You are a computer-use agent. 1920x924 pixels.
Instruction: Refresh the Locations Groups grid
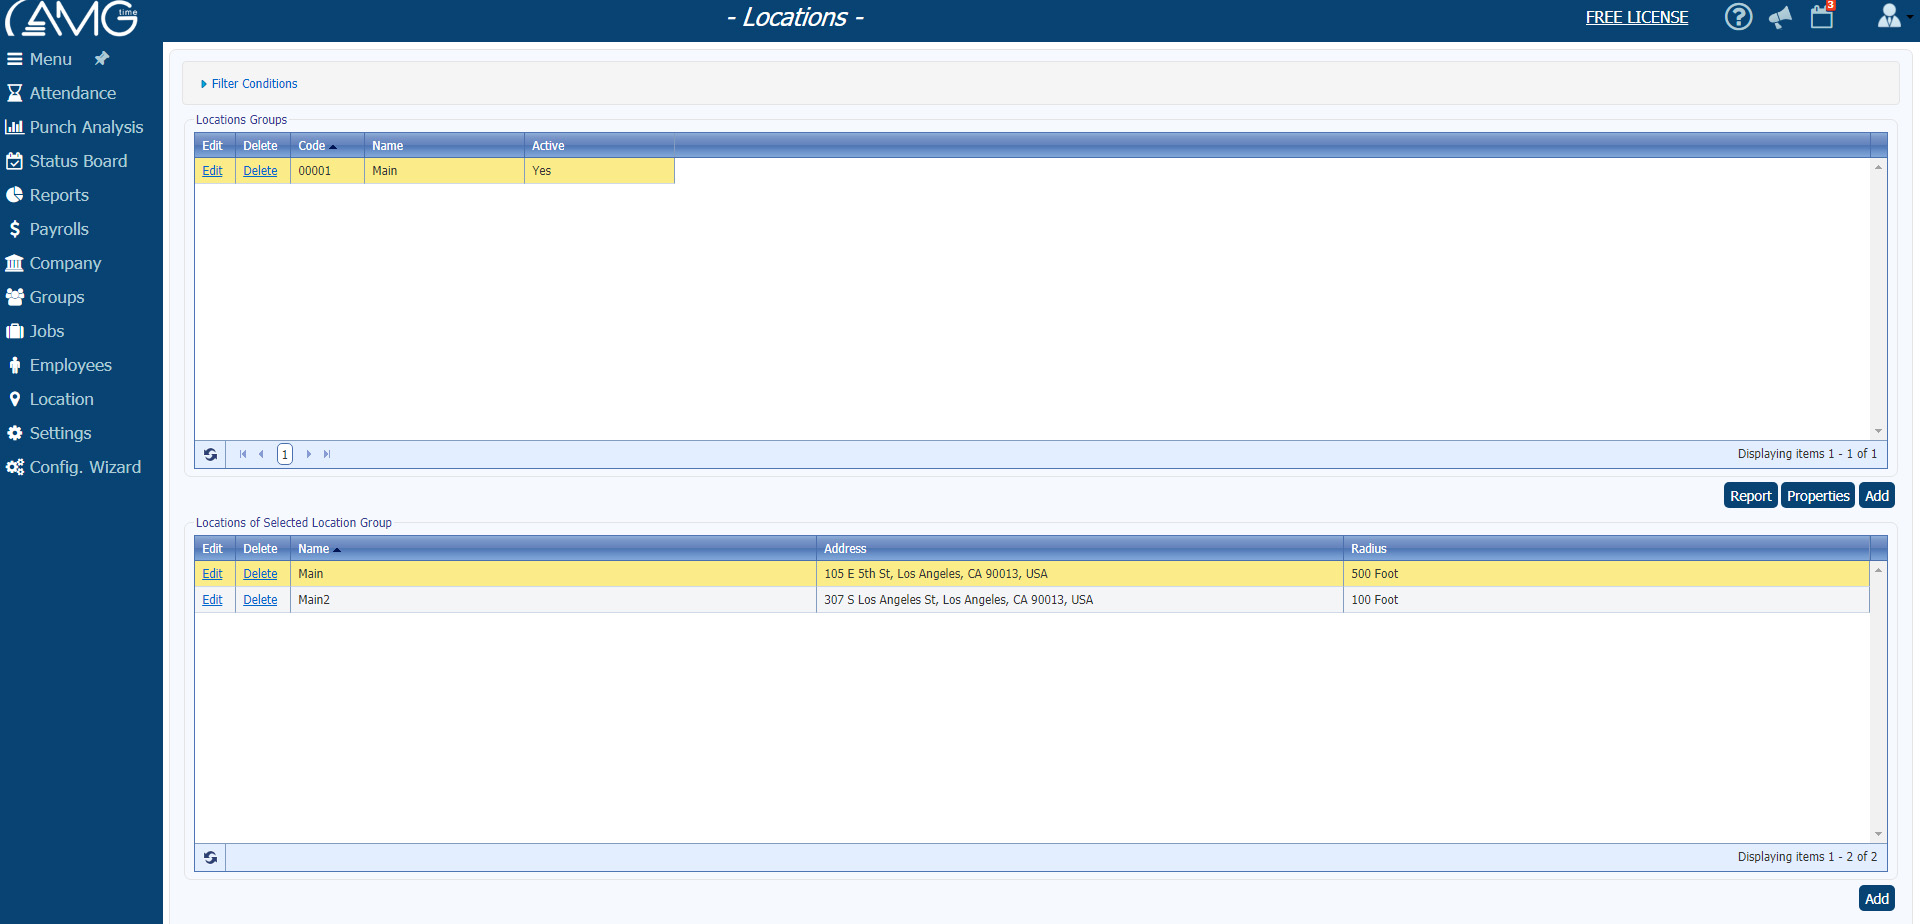210,454
